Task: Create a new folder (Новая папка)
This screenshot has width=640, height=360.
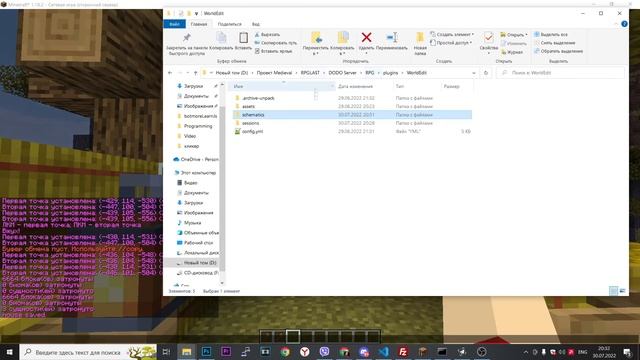Action: click(x=420, y=44)
